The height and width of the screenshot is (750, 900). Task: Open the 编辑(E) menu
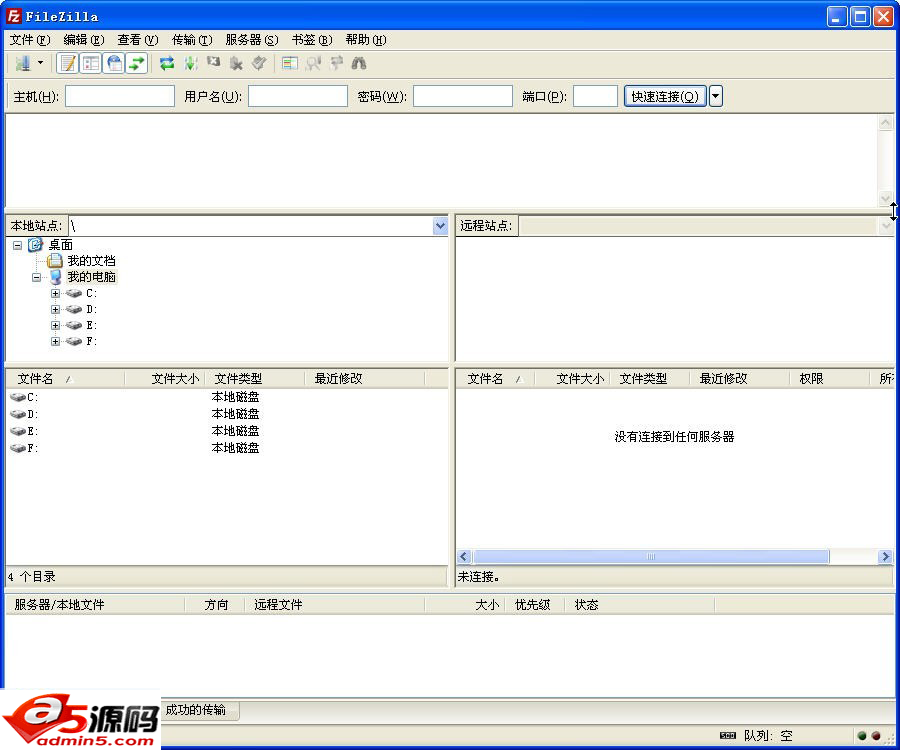coord(84,40)
